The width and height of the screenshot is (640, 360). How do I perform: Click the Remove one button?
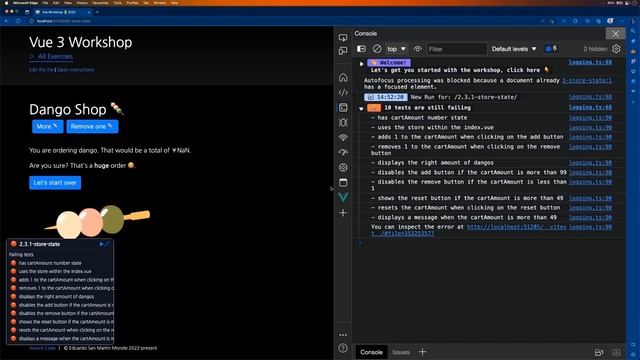pyautogui.click(x=92, y=127)
